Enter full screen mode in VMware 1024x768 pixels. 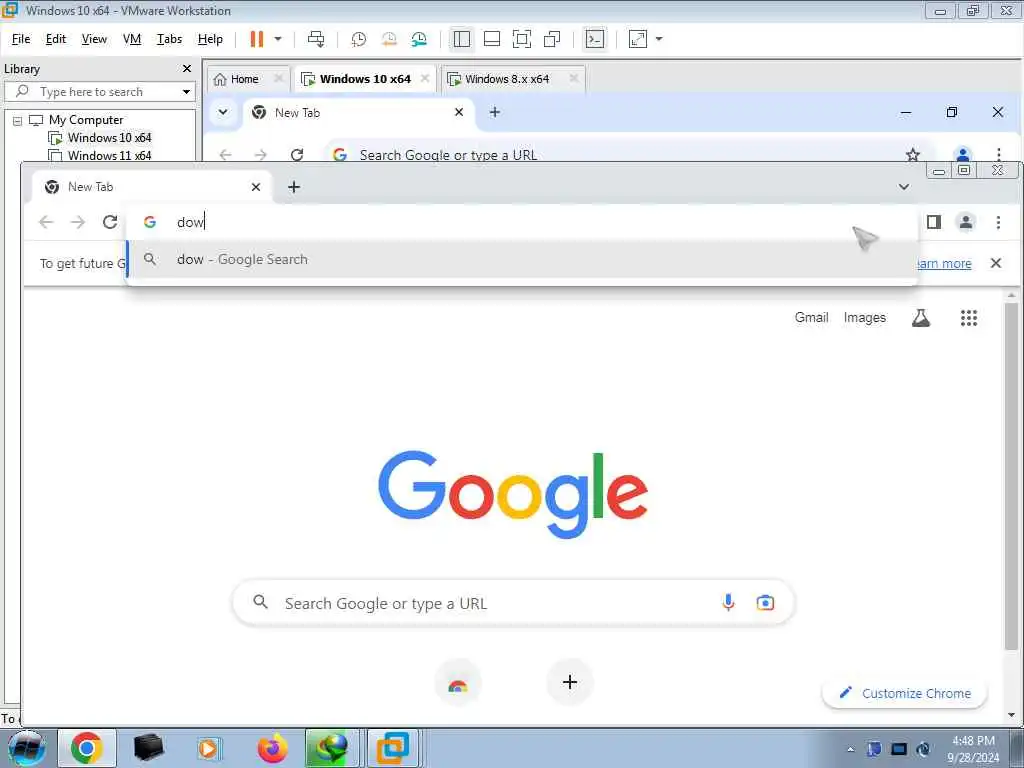point(522,39)
